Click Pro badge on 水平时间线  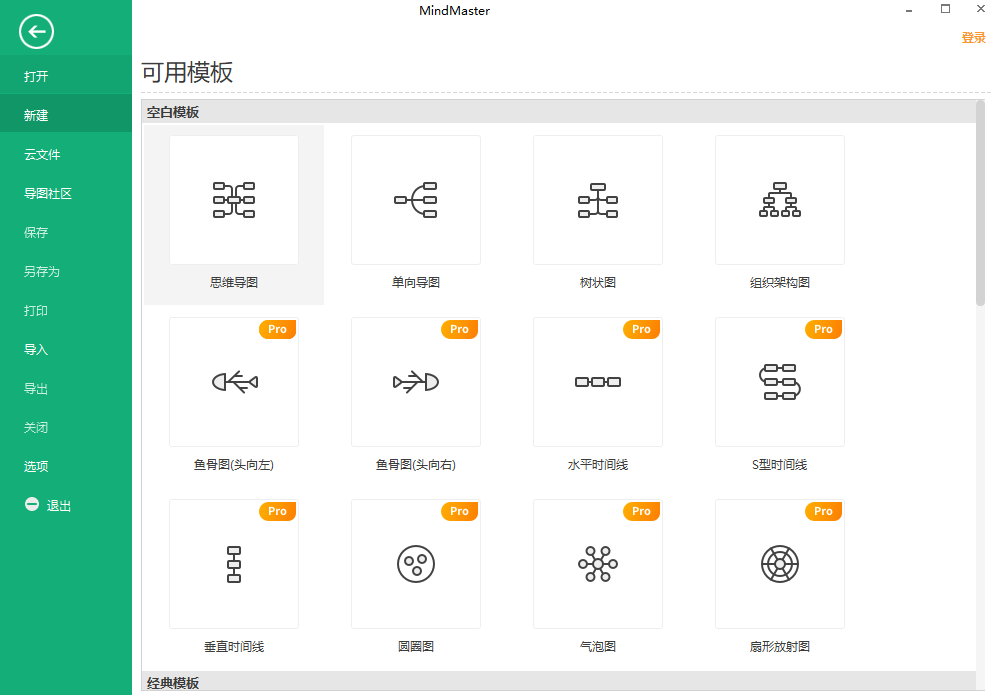click(x=642, y=329)
